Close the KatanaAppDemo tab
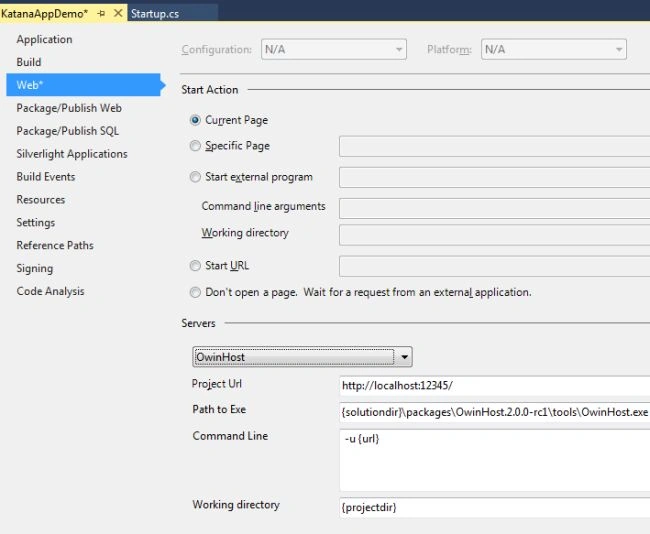The width and height of the screenshot is (650, 534). [118, 13]
